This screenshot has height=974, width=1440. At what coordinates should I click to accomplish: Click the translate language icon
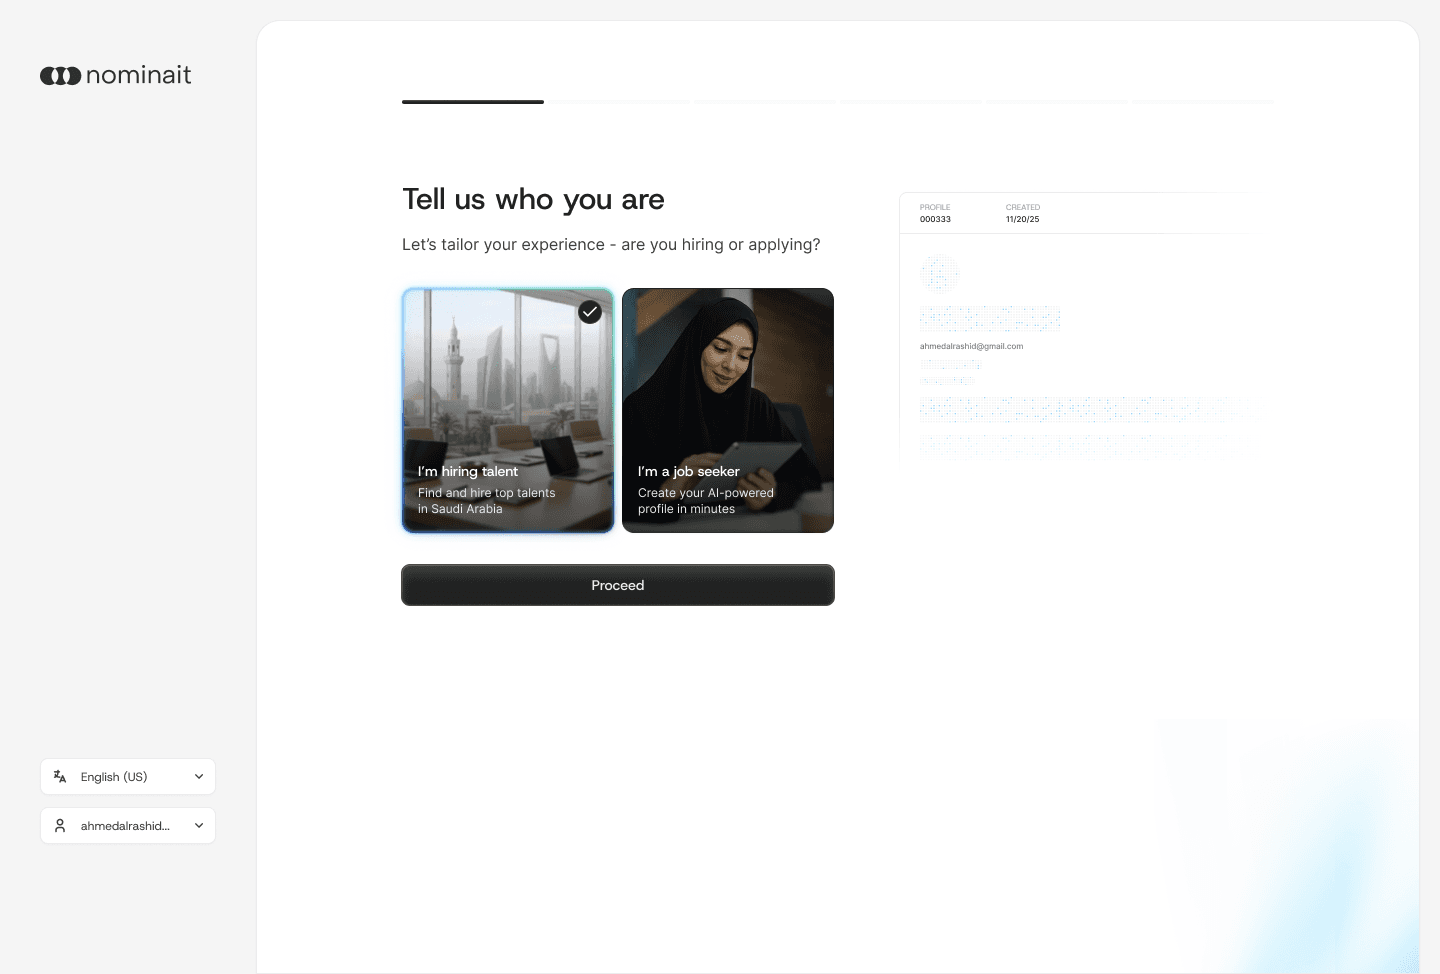click(x=60, y=776)
